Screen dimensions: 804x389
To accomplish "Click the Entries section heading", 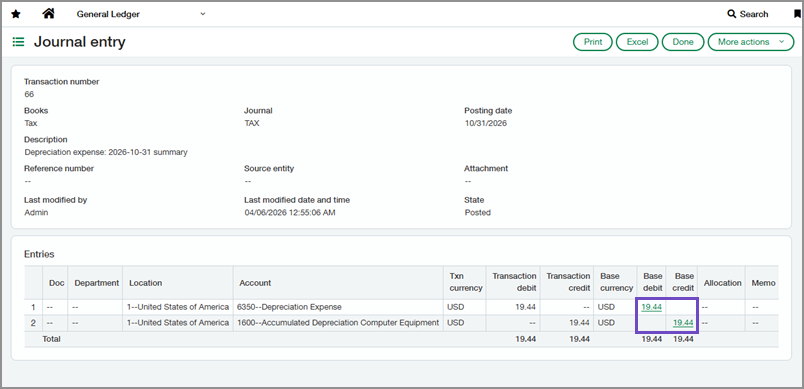I will 39,254.
